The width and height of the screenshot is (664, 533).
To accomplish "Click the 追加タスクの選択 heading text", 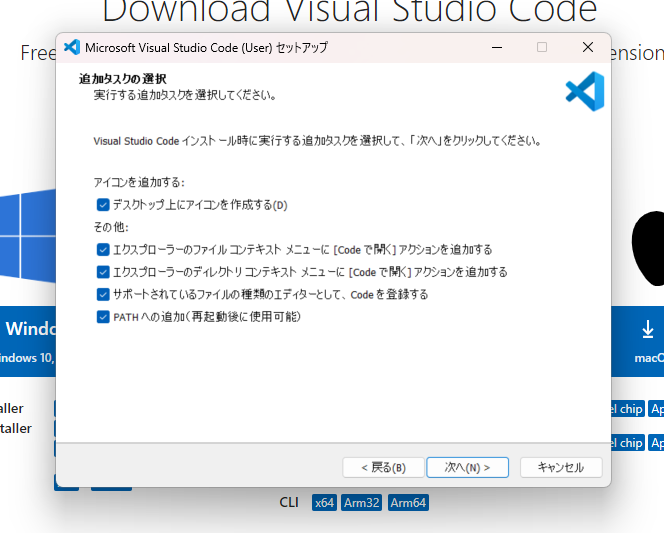I will [x=123, y=79].
